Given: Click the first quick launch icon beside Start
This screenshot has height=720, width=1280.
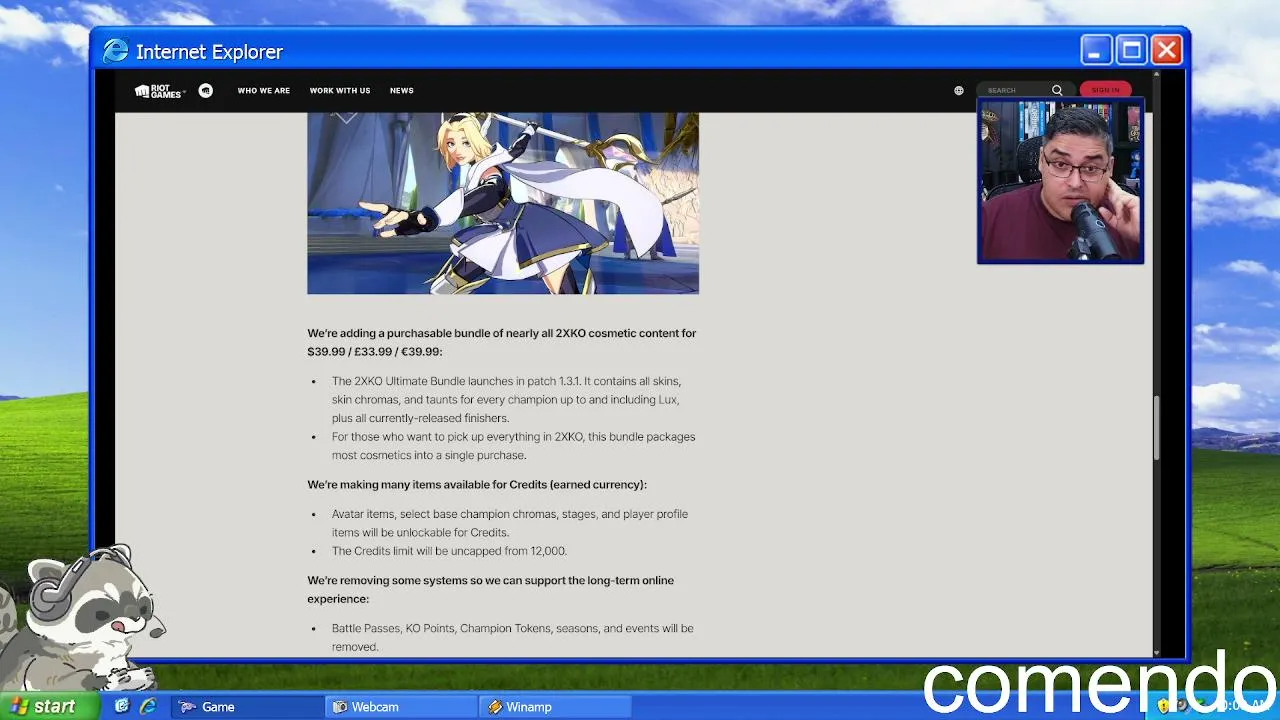Looking at the screenshot, I should click(122, 706).
